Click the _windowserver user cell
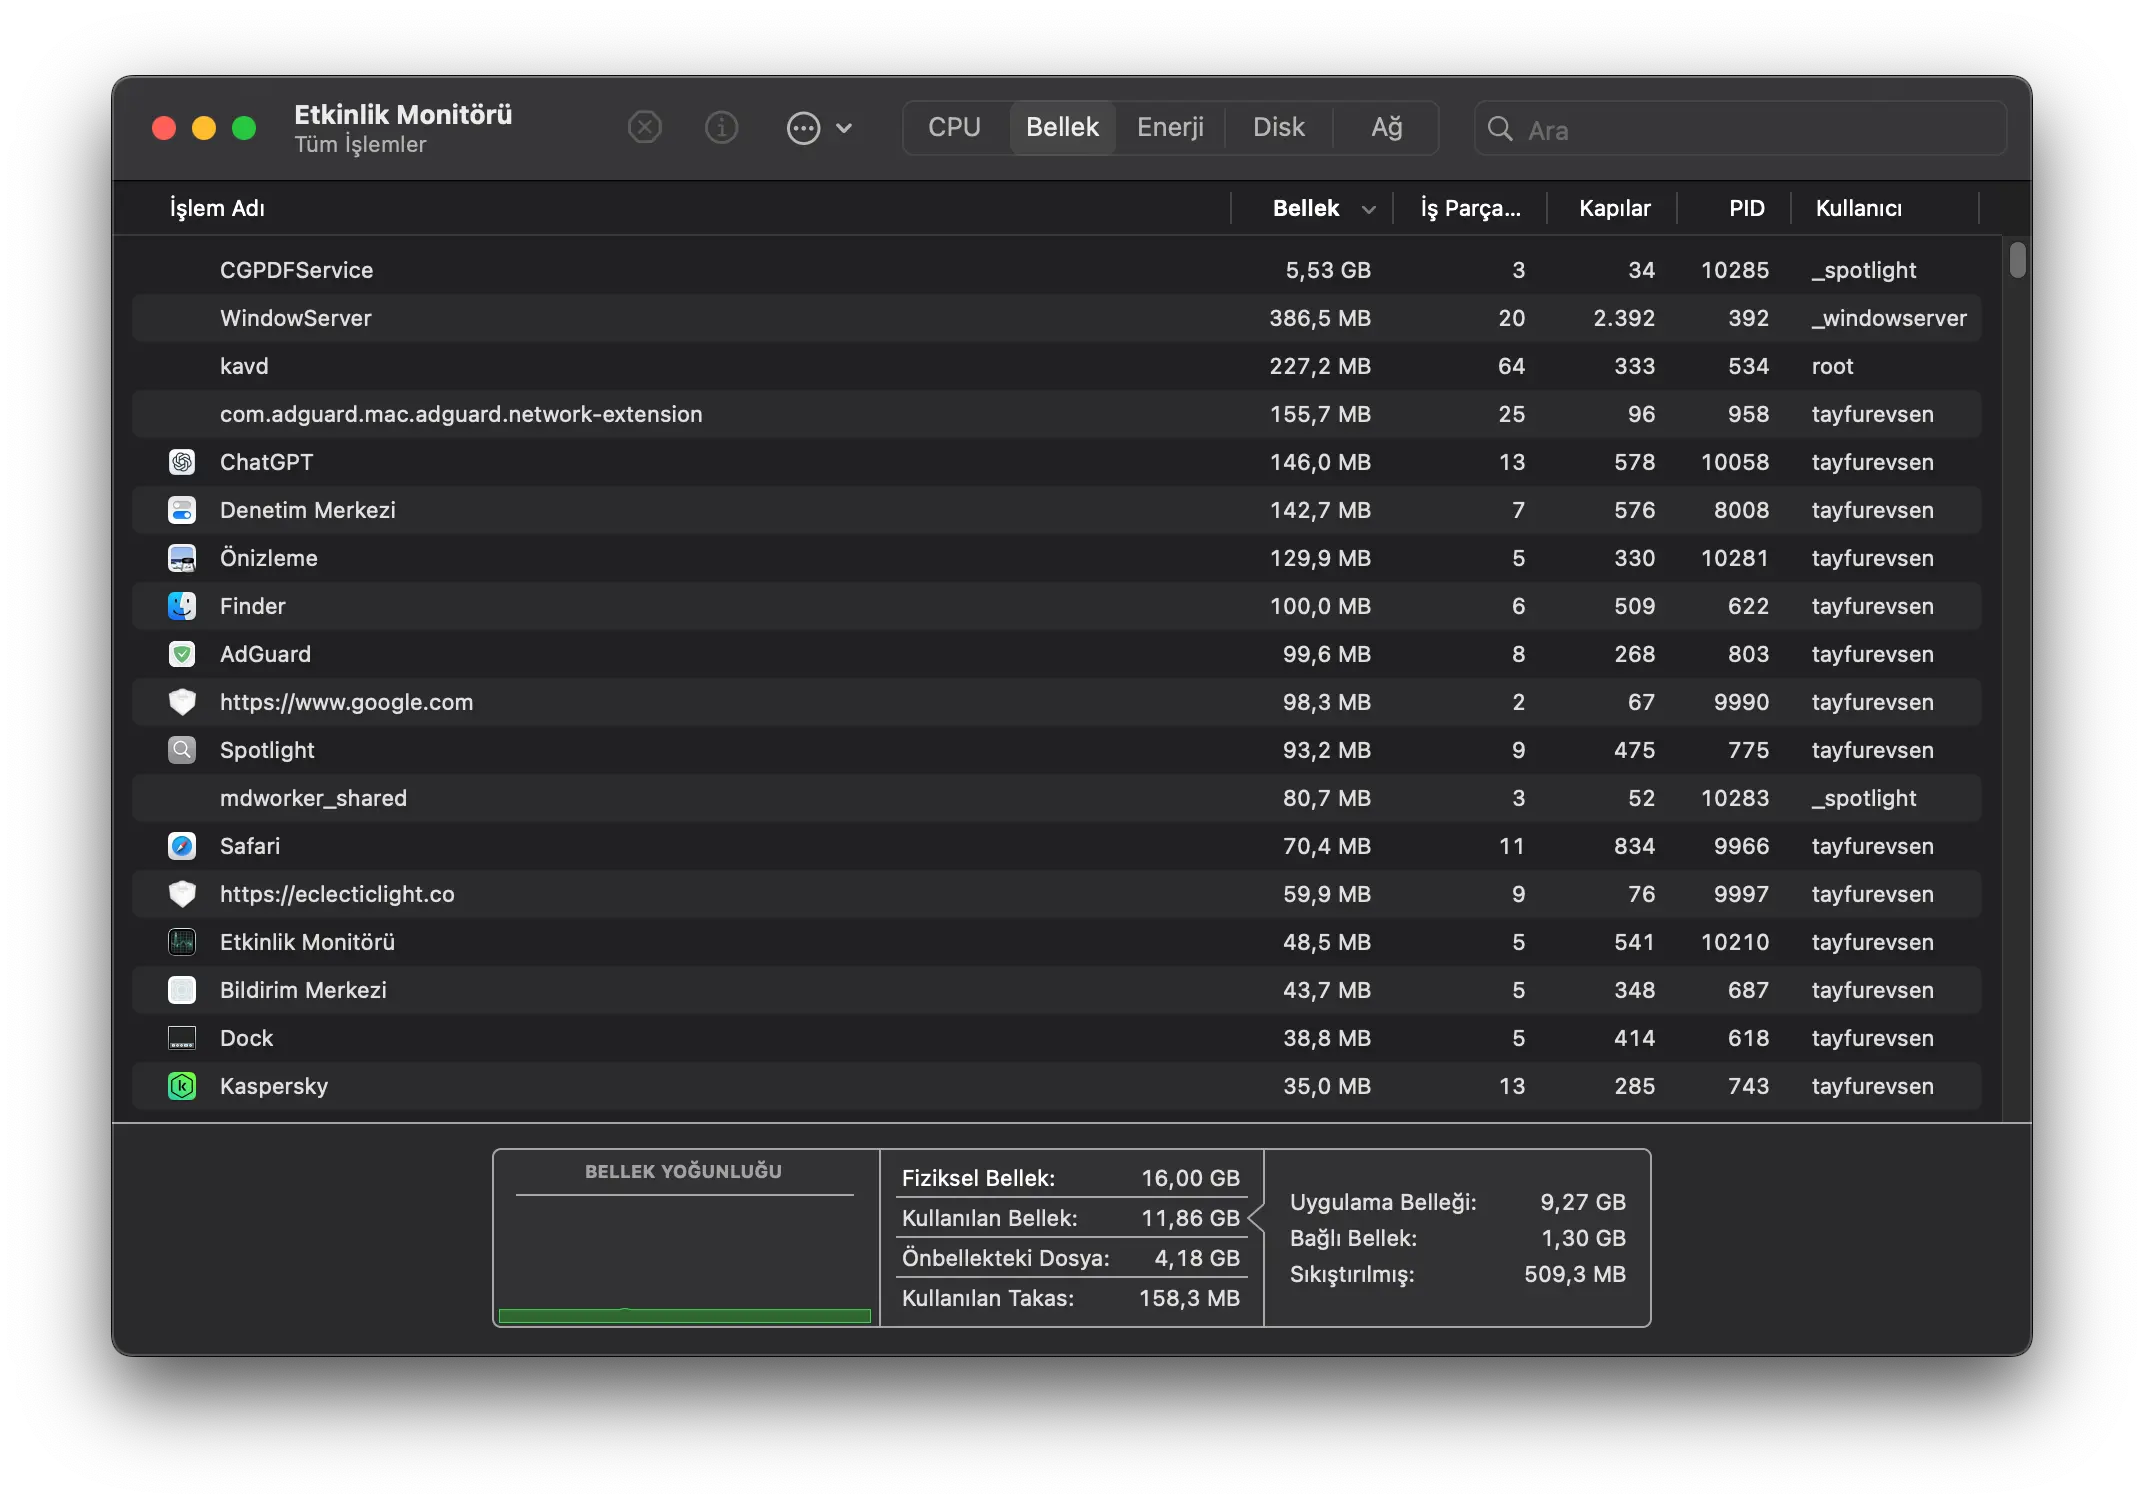 [1889, 318]
